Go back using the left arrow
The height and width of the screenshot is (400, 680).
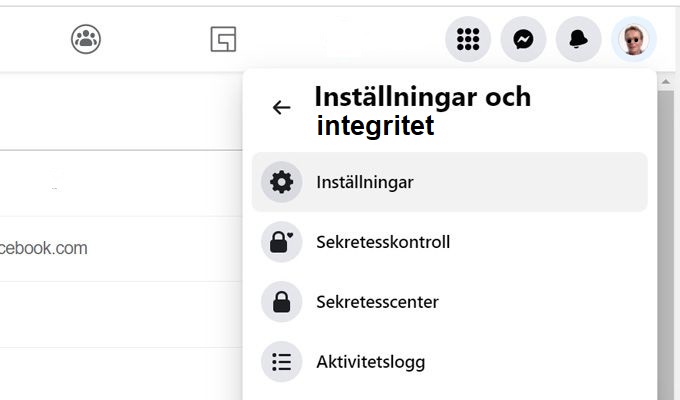pos(281,107)
